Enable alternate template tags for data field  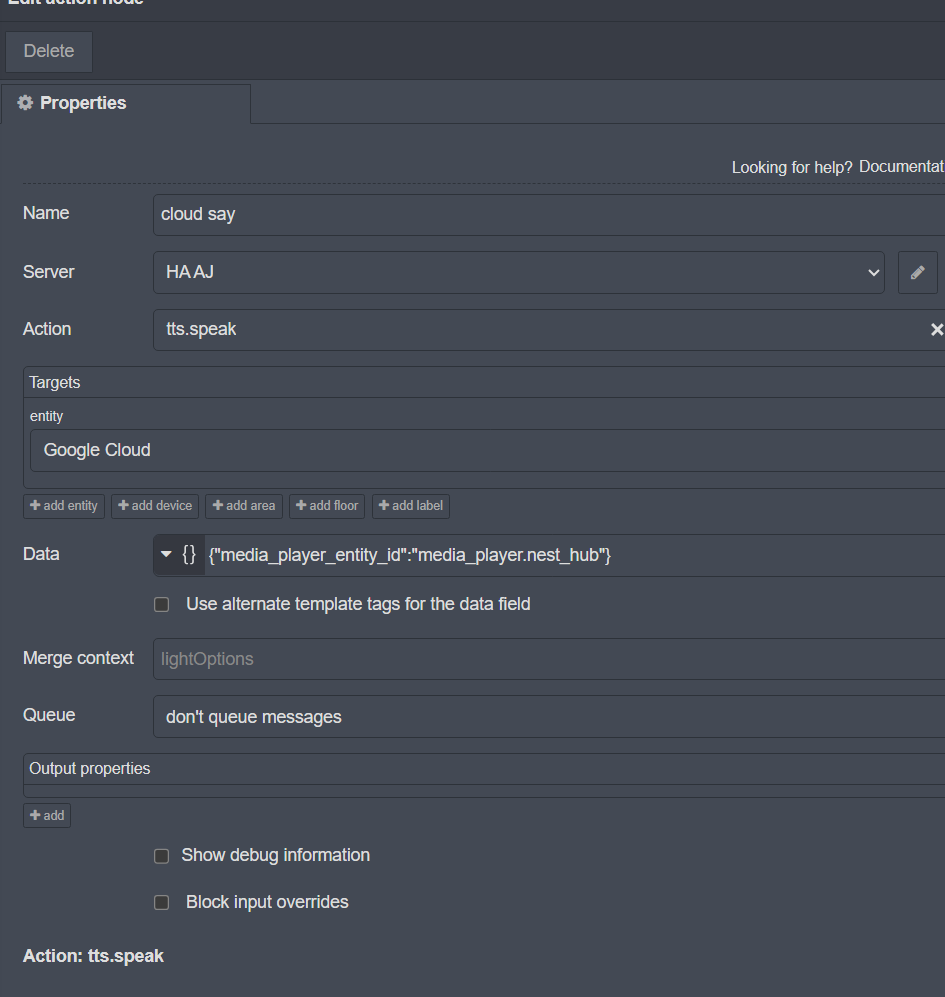click(x=161, y=605)
